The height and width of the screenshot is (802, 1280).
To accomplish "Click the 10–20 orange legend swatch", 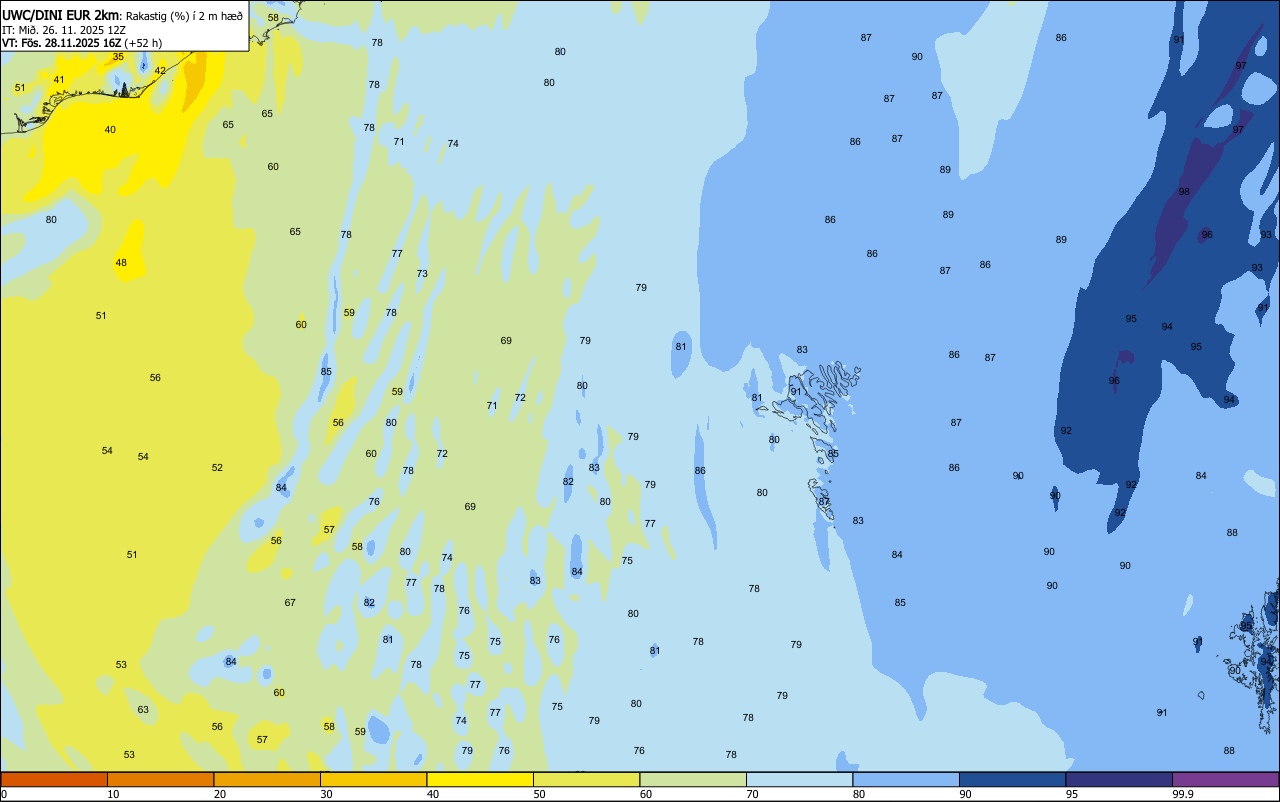I will click(160, 779).
